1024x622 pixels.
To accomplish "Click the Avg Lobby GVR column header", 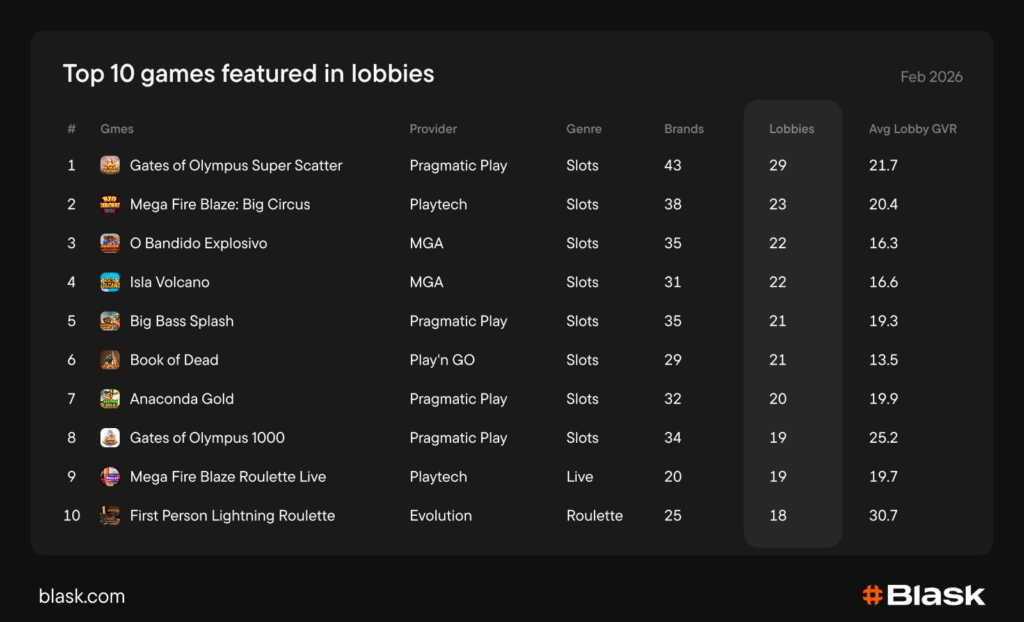I will 912,129.
